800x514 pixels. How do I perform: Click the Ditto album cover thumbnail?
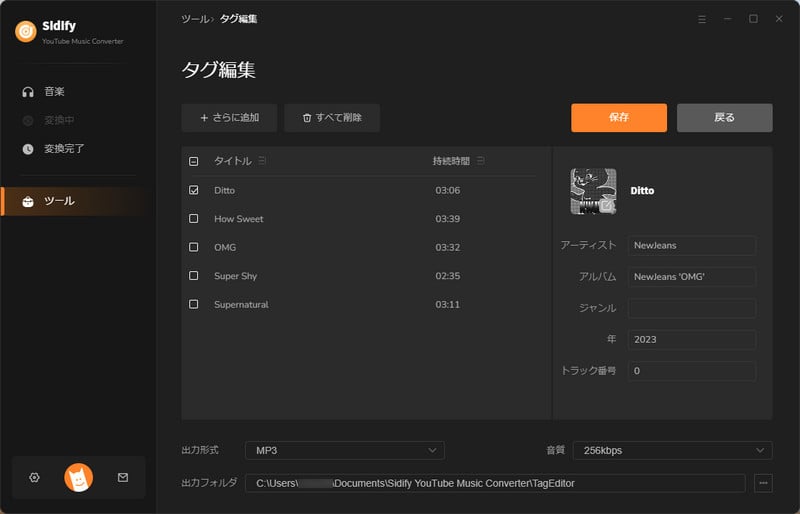(593, 191)
